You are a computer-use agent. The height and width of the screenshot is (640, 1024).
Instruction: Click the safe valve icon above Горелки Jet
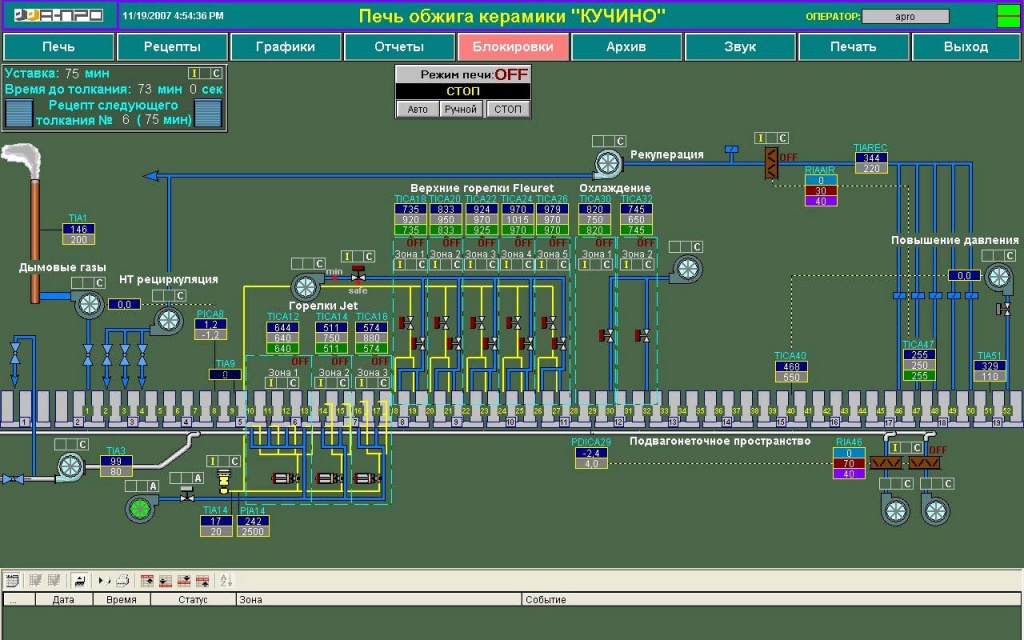point(358,275)
